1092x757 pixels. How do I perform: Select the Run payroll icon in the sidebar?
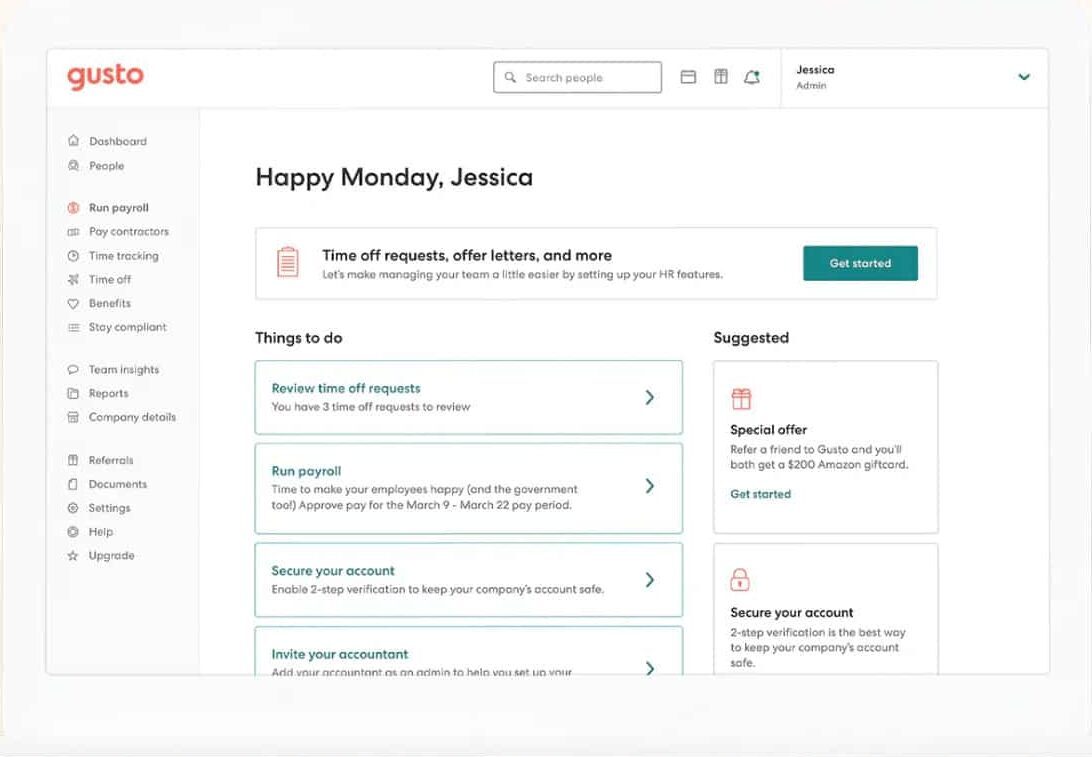pyautogui.click(x=71, y=207)
